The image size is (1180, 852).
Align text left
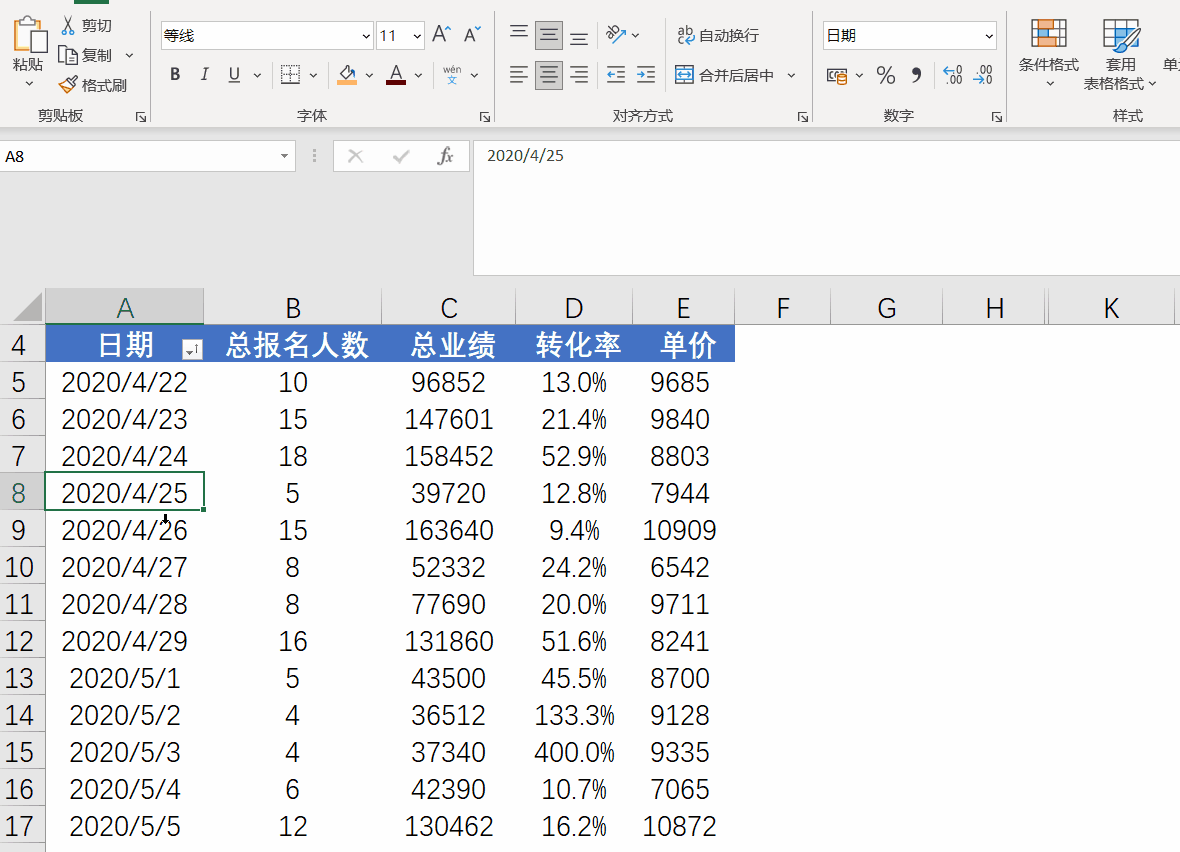point(519,75)
